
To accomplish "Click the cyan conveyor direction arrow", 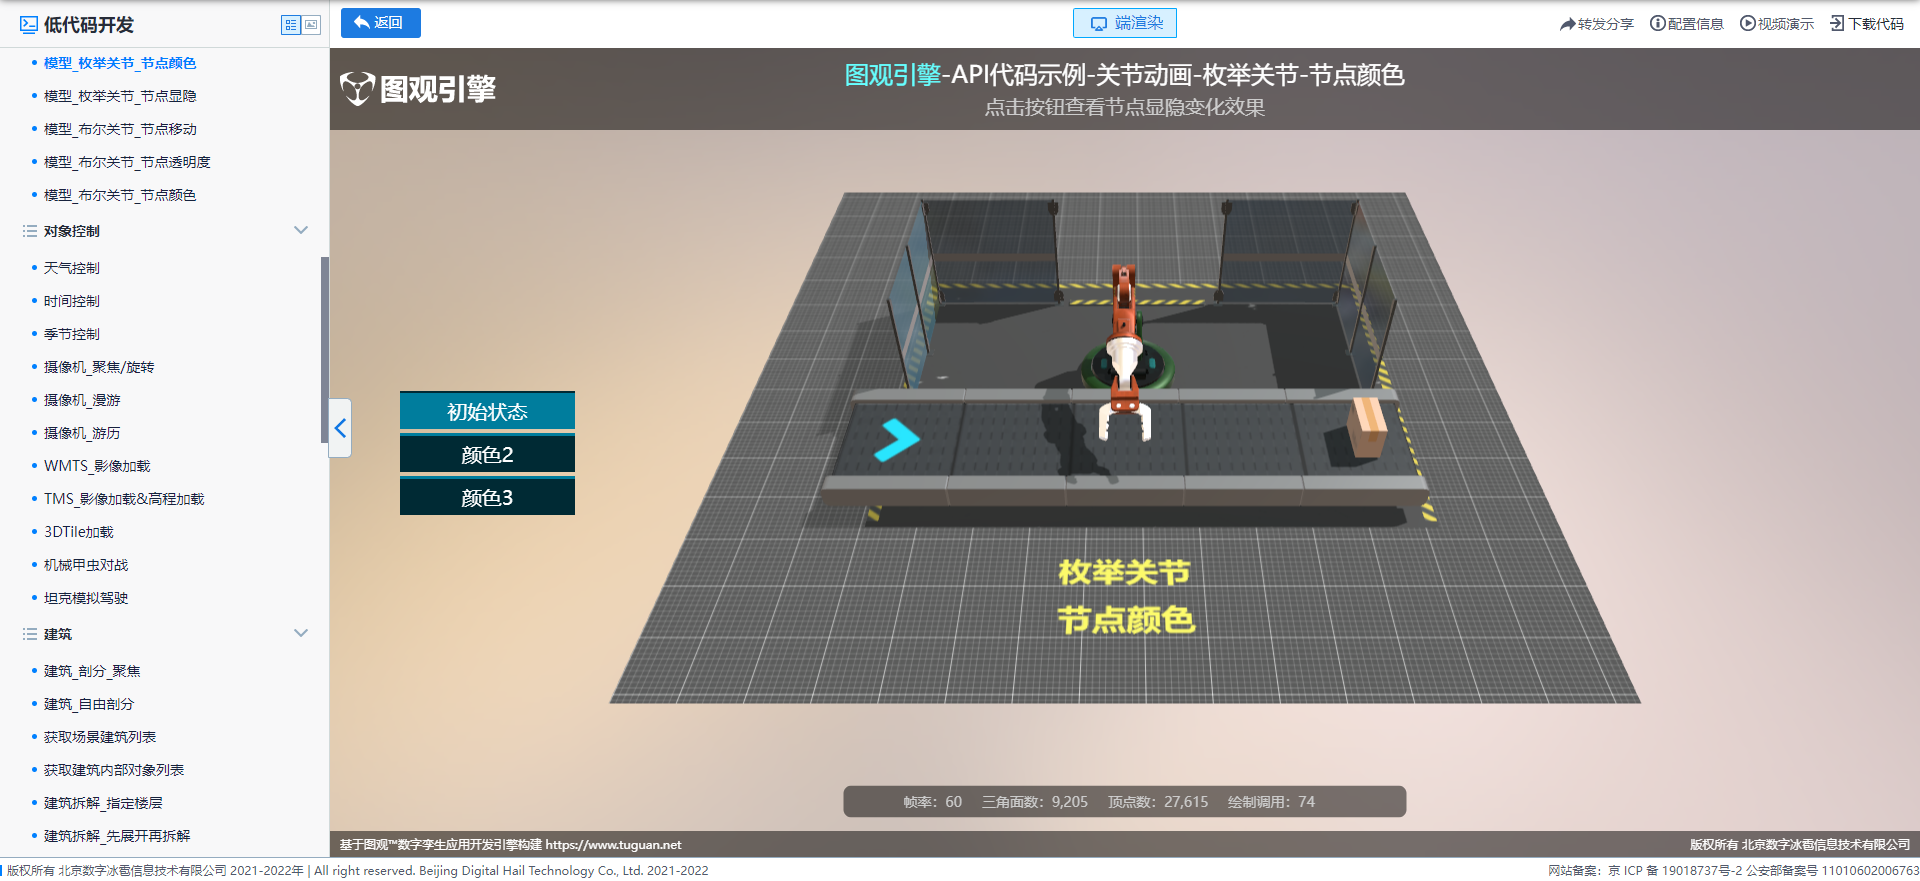I will [x=896, y=440].
